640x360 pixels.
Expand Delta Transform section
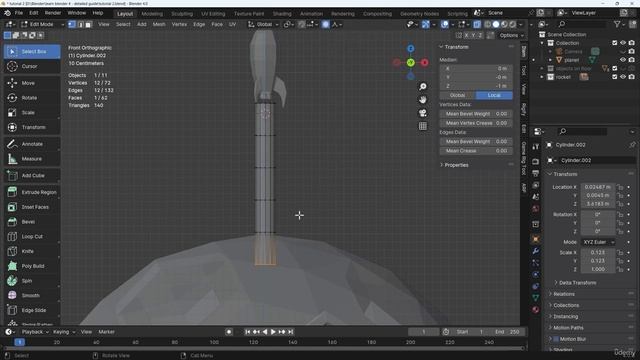pos(577,282)
